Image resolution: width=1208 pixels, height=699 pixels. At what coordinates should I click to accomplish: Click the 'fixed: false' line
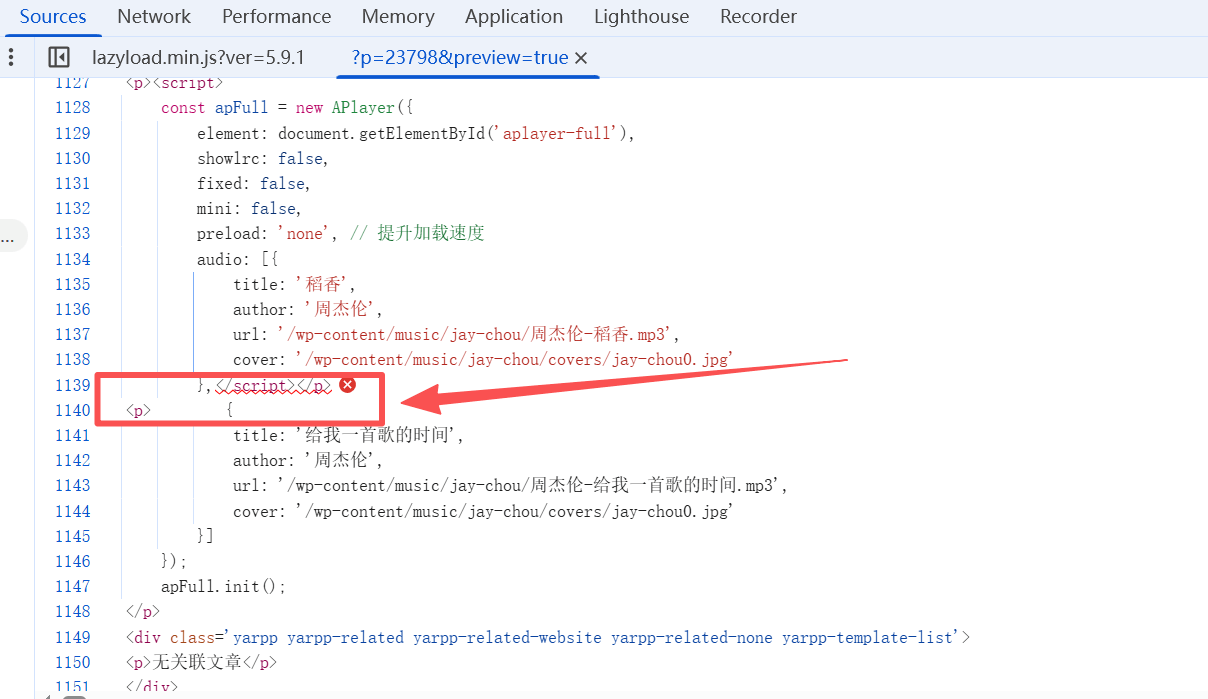[253, 183]
